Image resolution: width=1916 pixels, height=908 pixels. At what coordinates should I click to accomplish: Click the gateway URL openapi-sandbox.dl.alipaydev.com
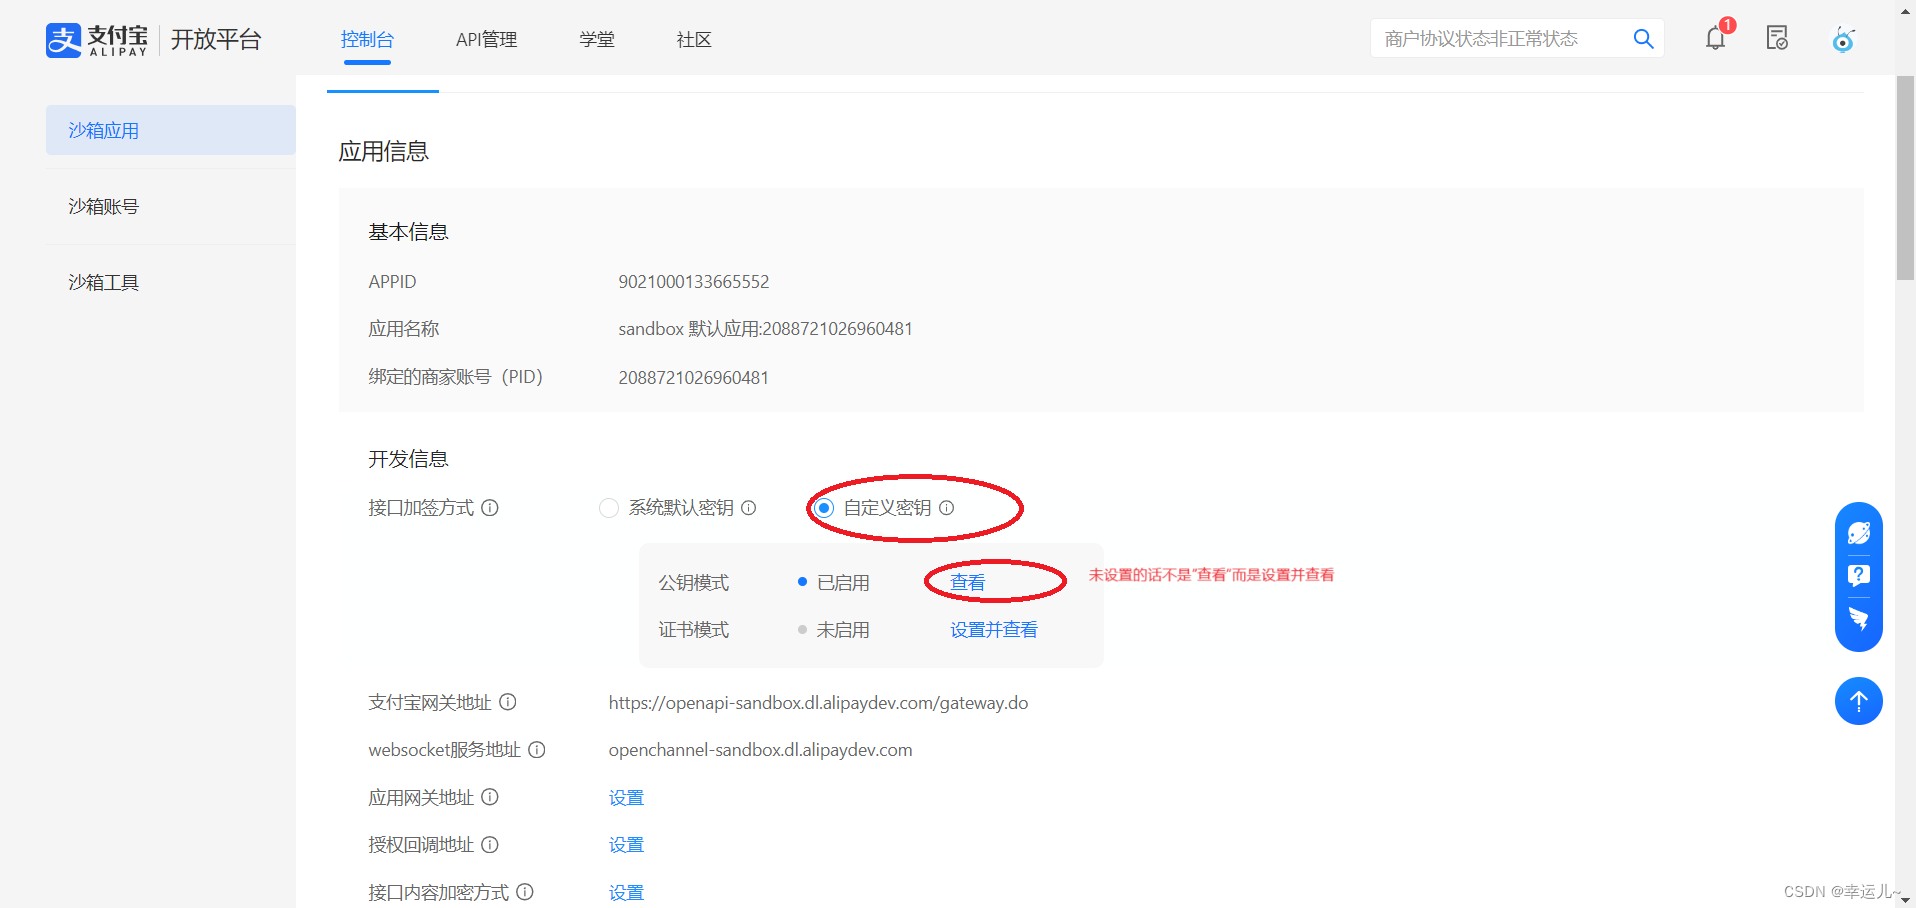coord(818,703)
